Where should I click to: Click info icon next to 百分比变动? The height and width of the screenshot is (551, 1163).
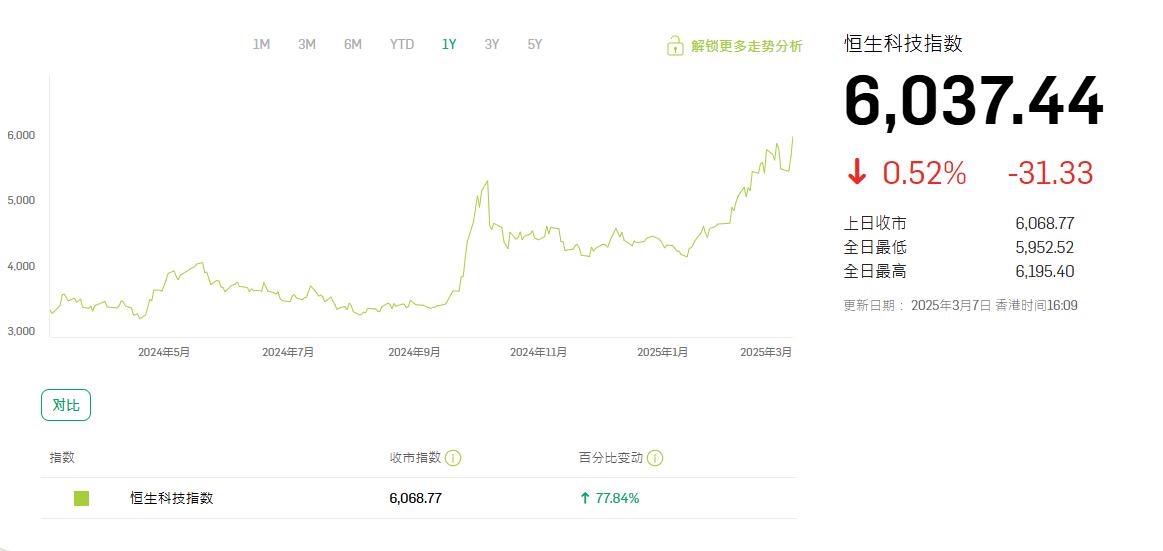coord(654,458)
